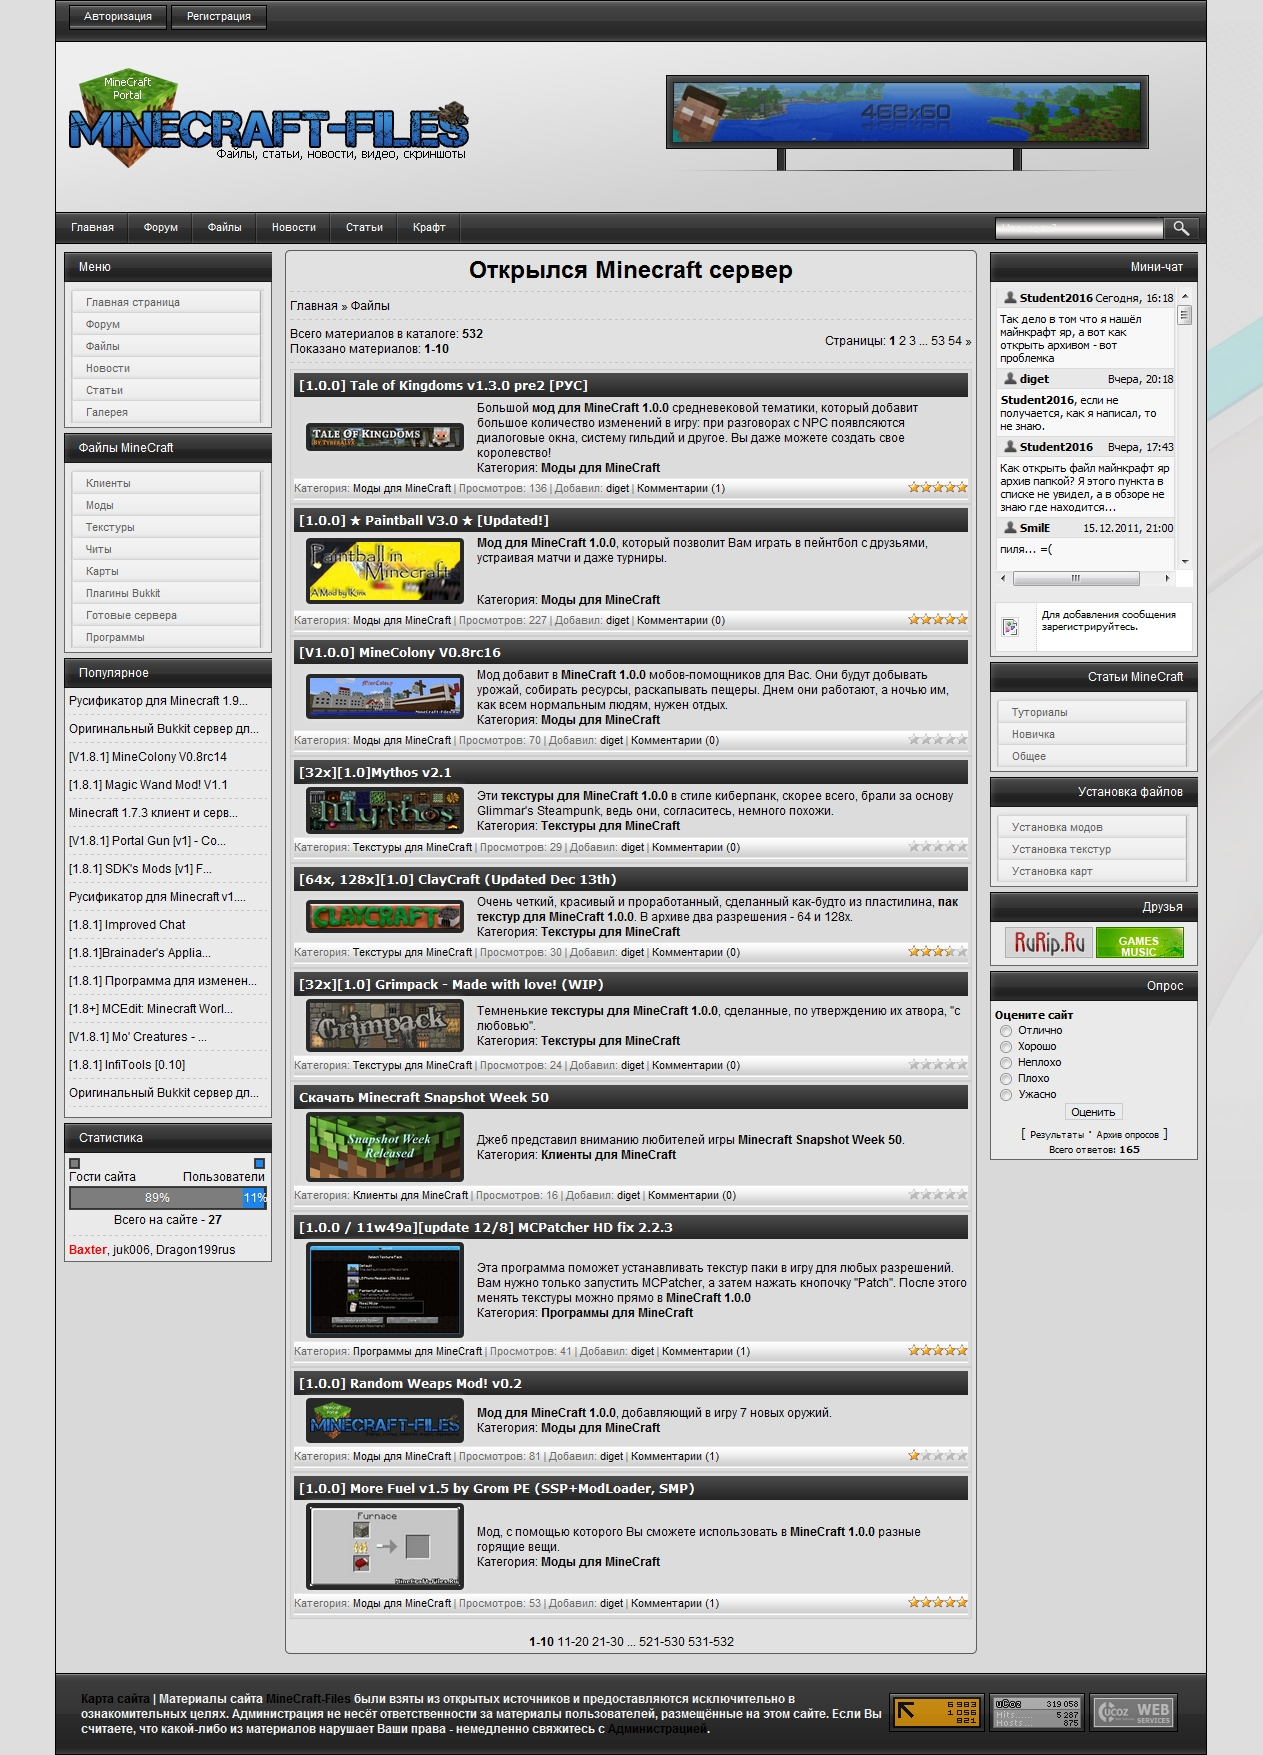Go to page 54 in top pagination

click(x=955, y=341)
